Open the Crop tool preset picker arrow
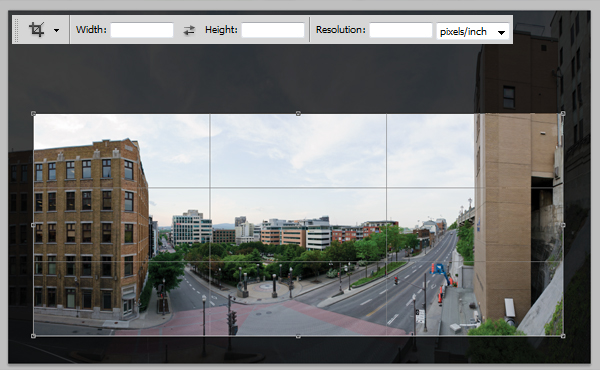Image resolution: width=600 pixels, height=370 pixels. click(57, 30)
